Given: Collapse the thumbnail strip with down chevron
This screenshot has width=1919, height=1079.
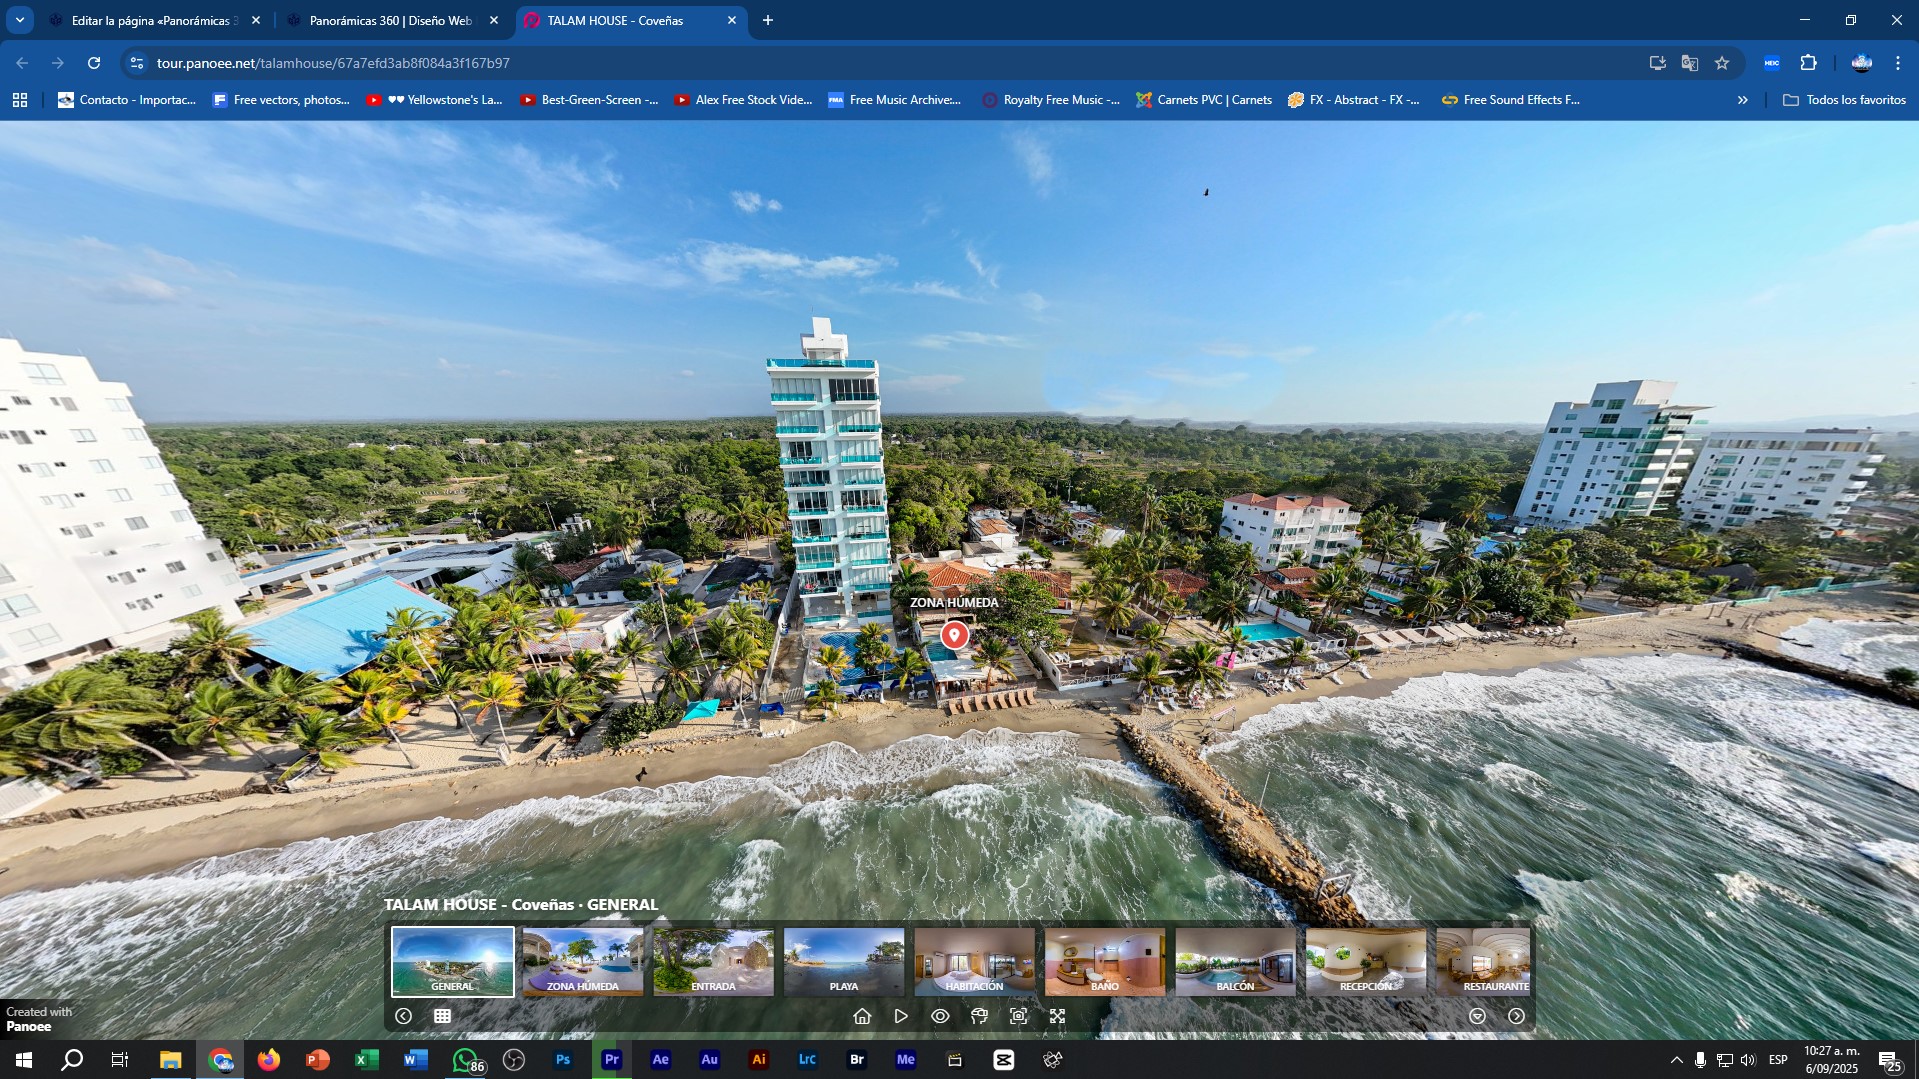Looking at the screenshot, I should [1477, 1016].
